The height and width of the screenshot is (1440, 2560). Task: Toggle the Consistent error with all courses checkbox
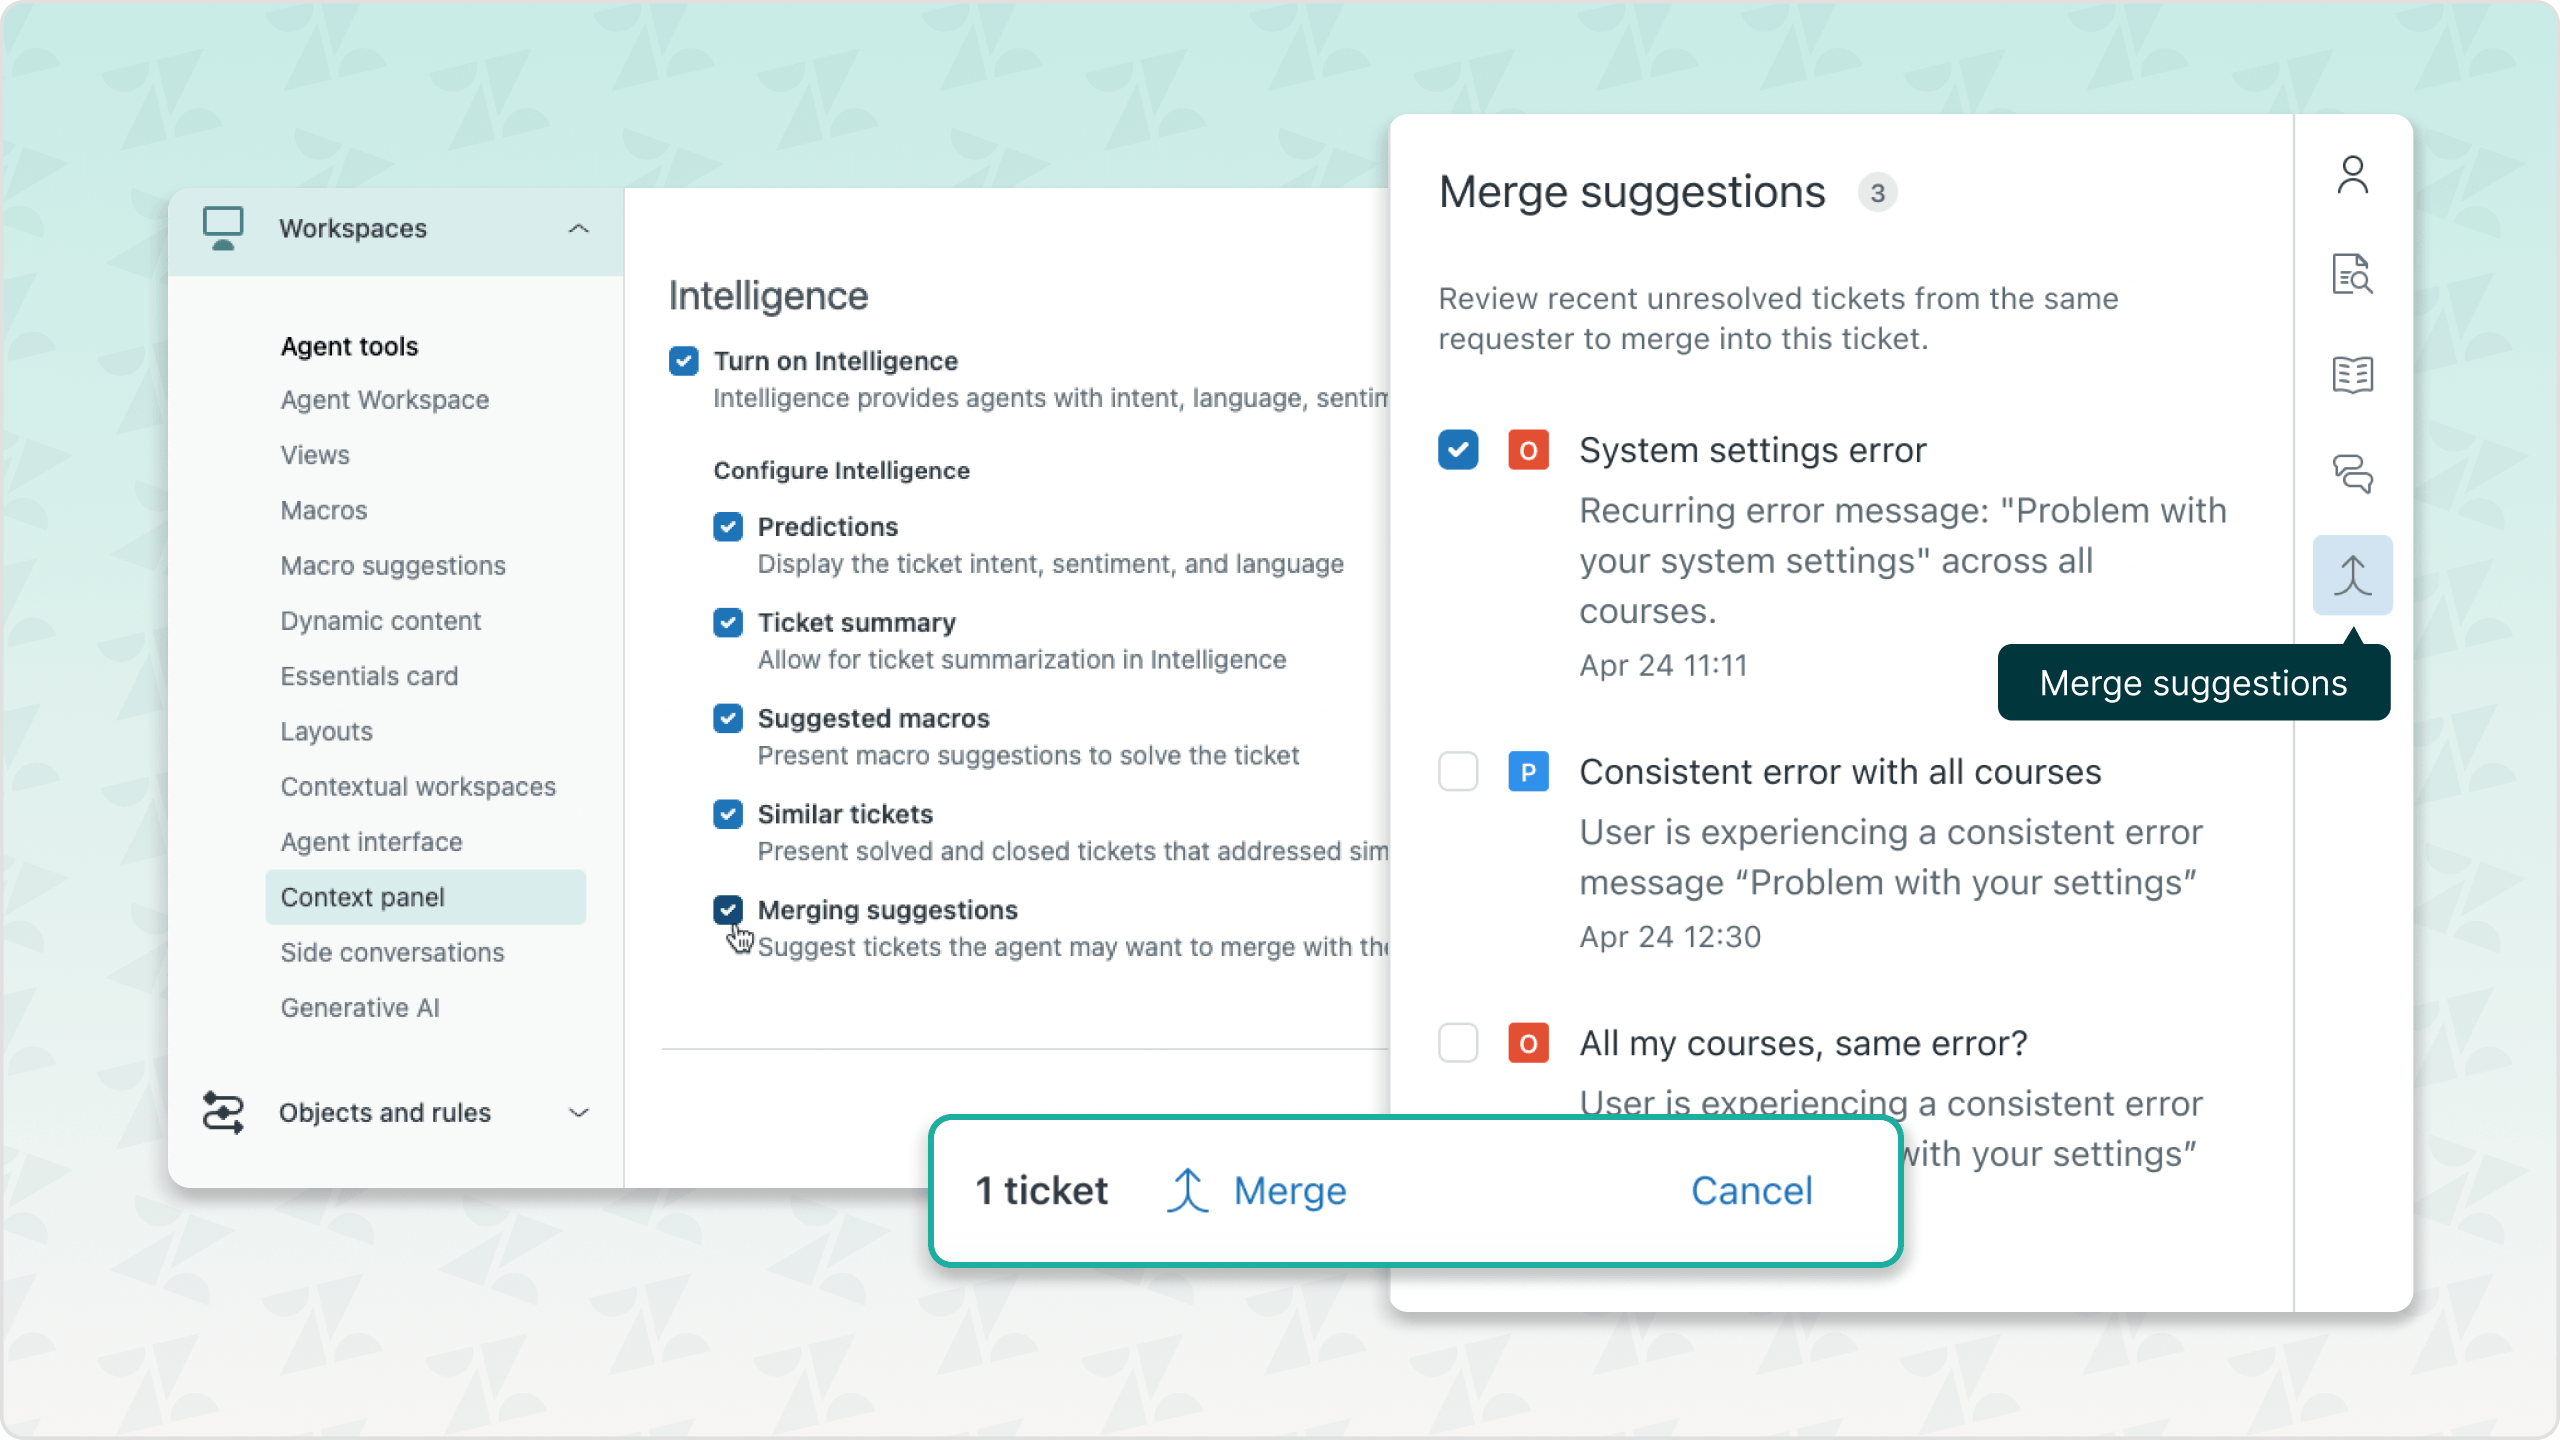pyautogui.click(x=1458, y=770)
